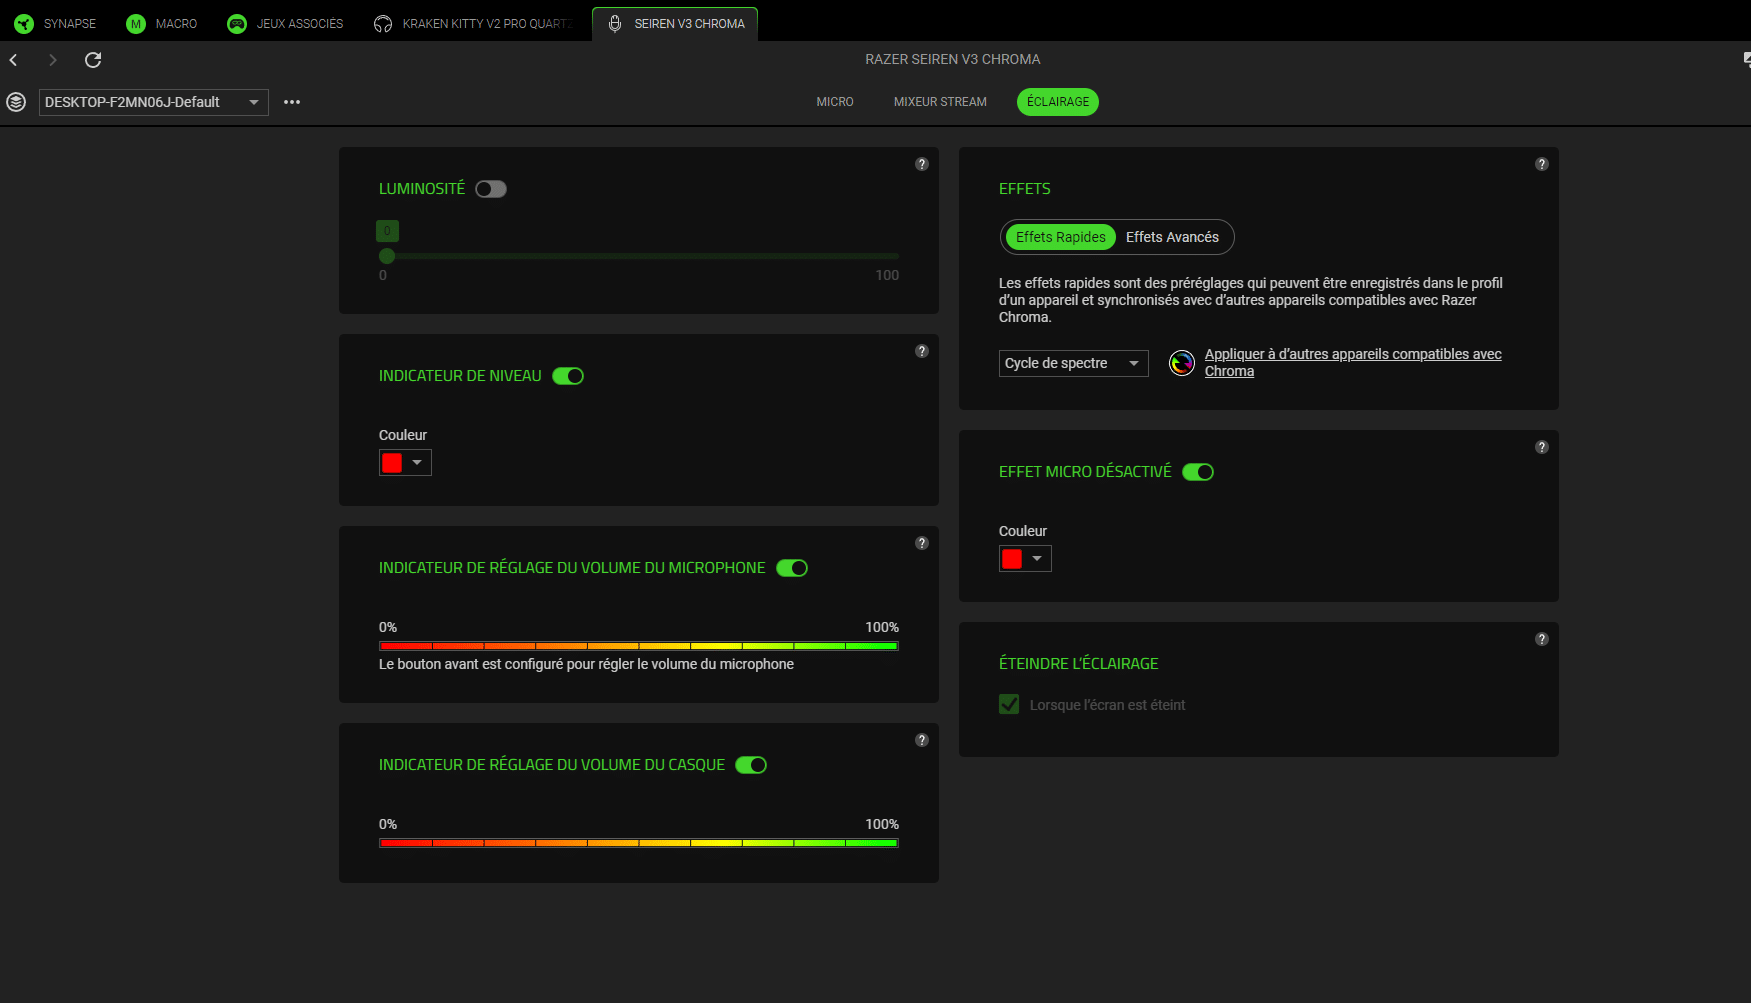1751x1003 pixels.
Task: Select Effets Avancés mode
Action: click(1172, 237)
